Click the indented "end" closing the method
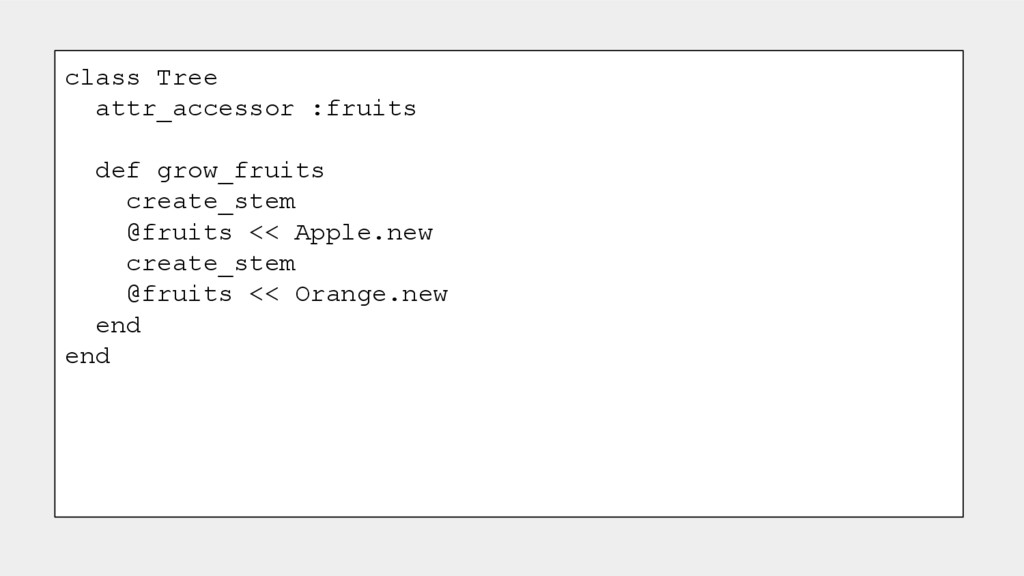The width and height of the screenshot is (1024, 576). pos(118,326)
